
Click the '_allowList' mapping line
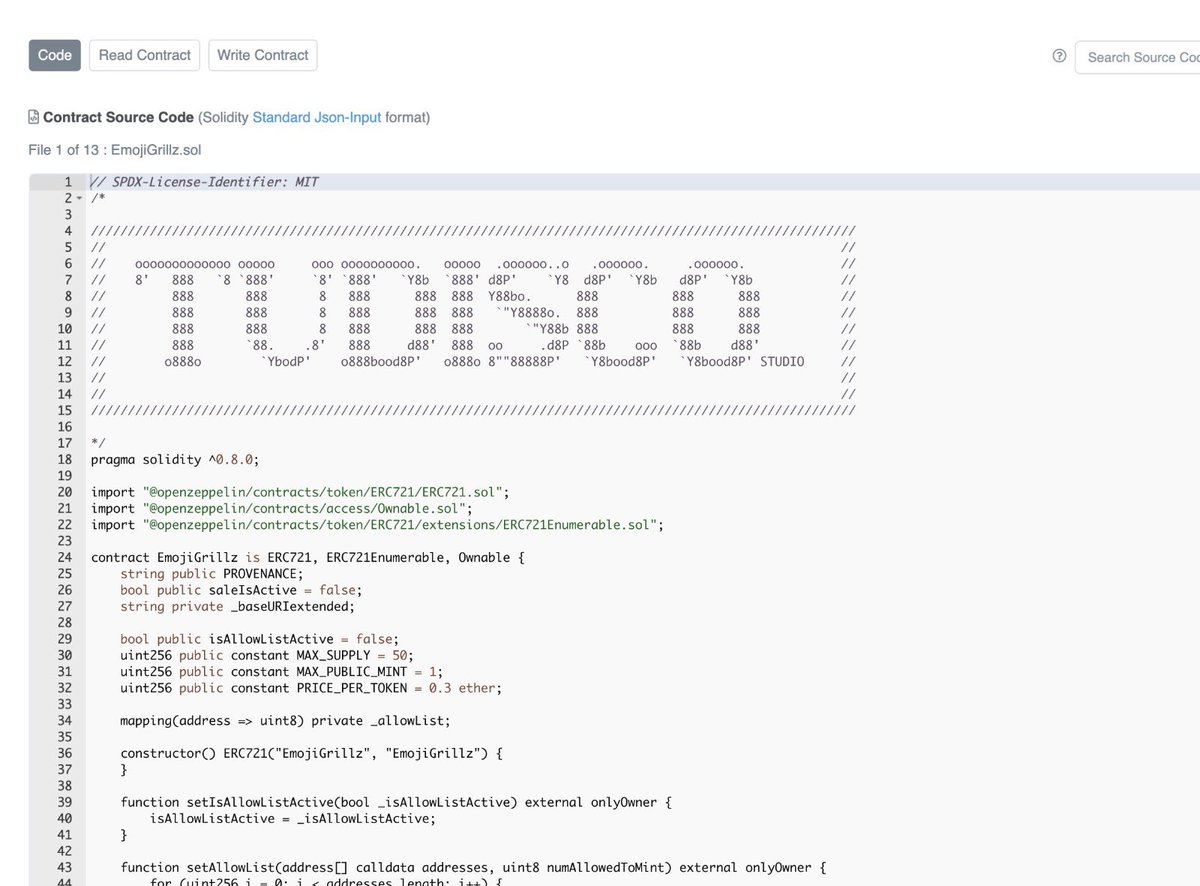point(285,720)
